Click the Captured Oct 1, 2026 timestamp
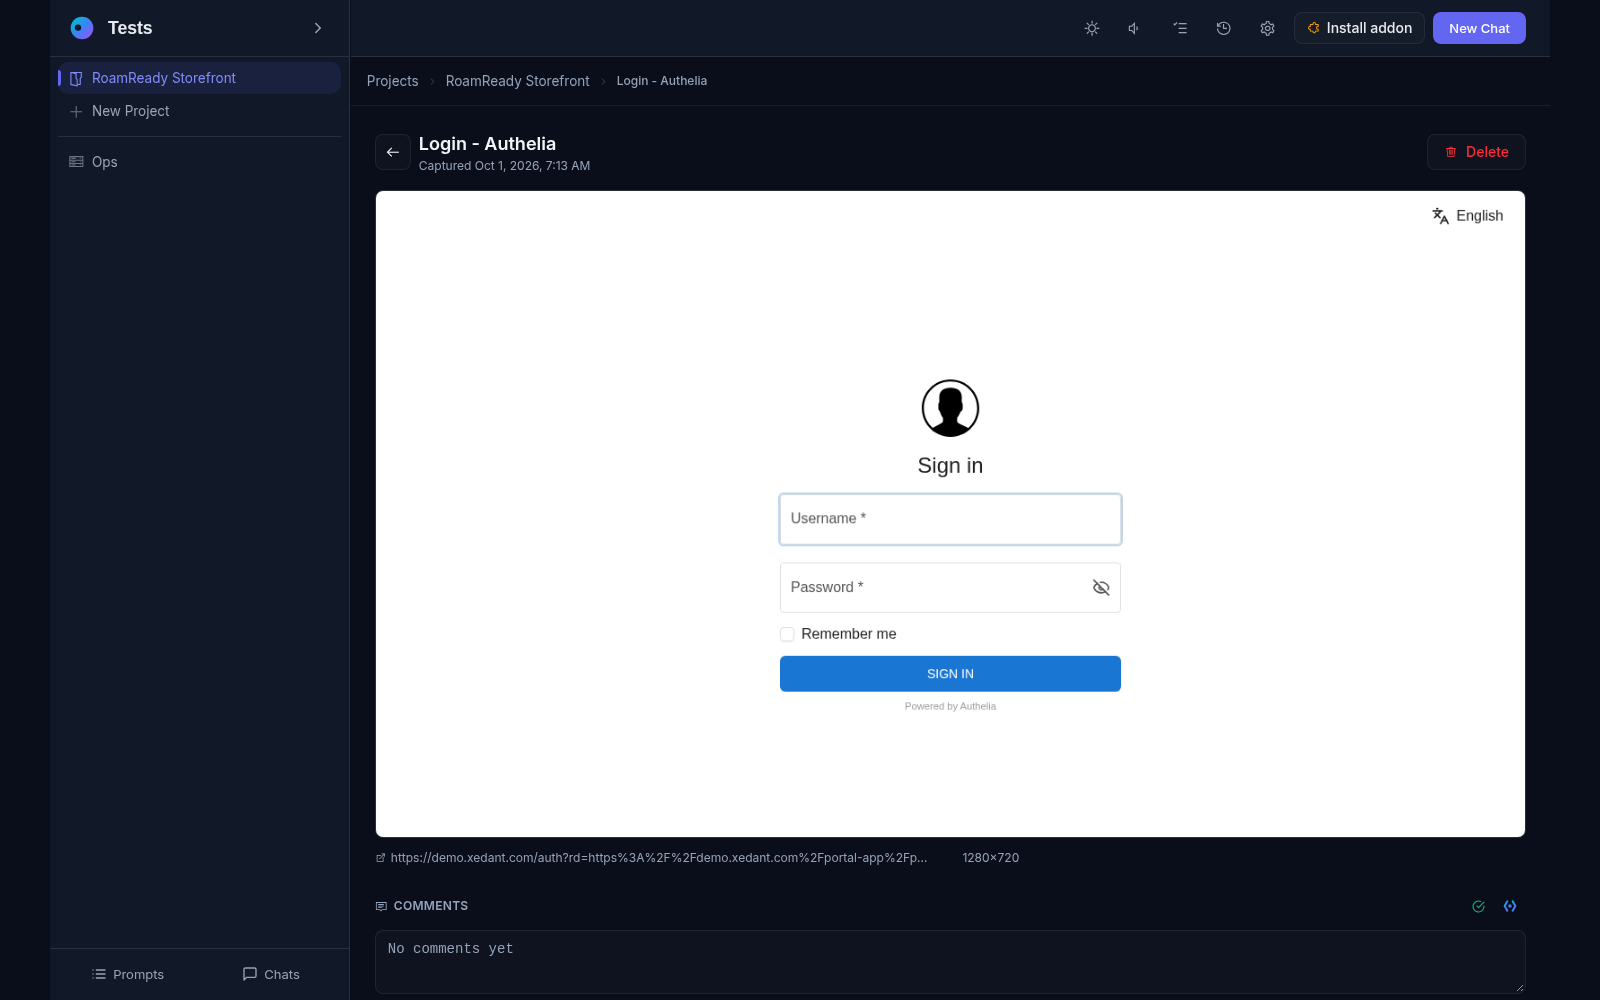The height and width of the screenshot is (1000, 1600). [x=504, y=166]
